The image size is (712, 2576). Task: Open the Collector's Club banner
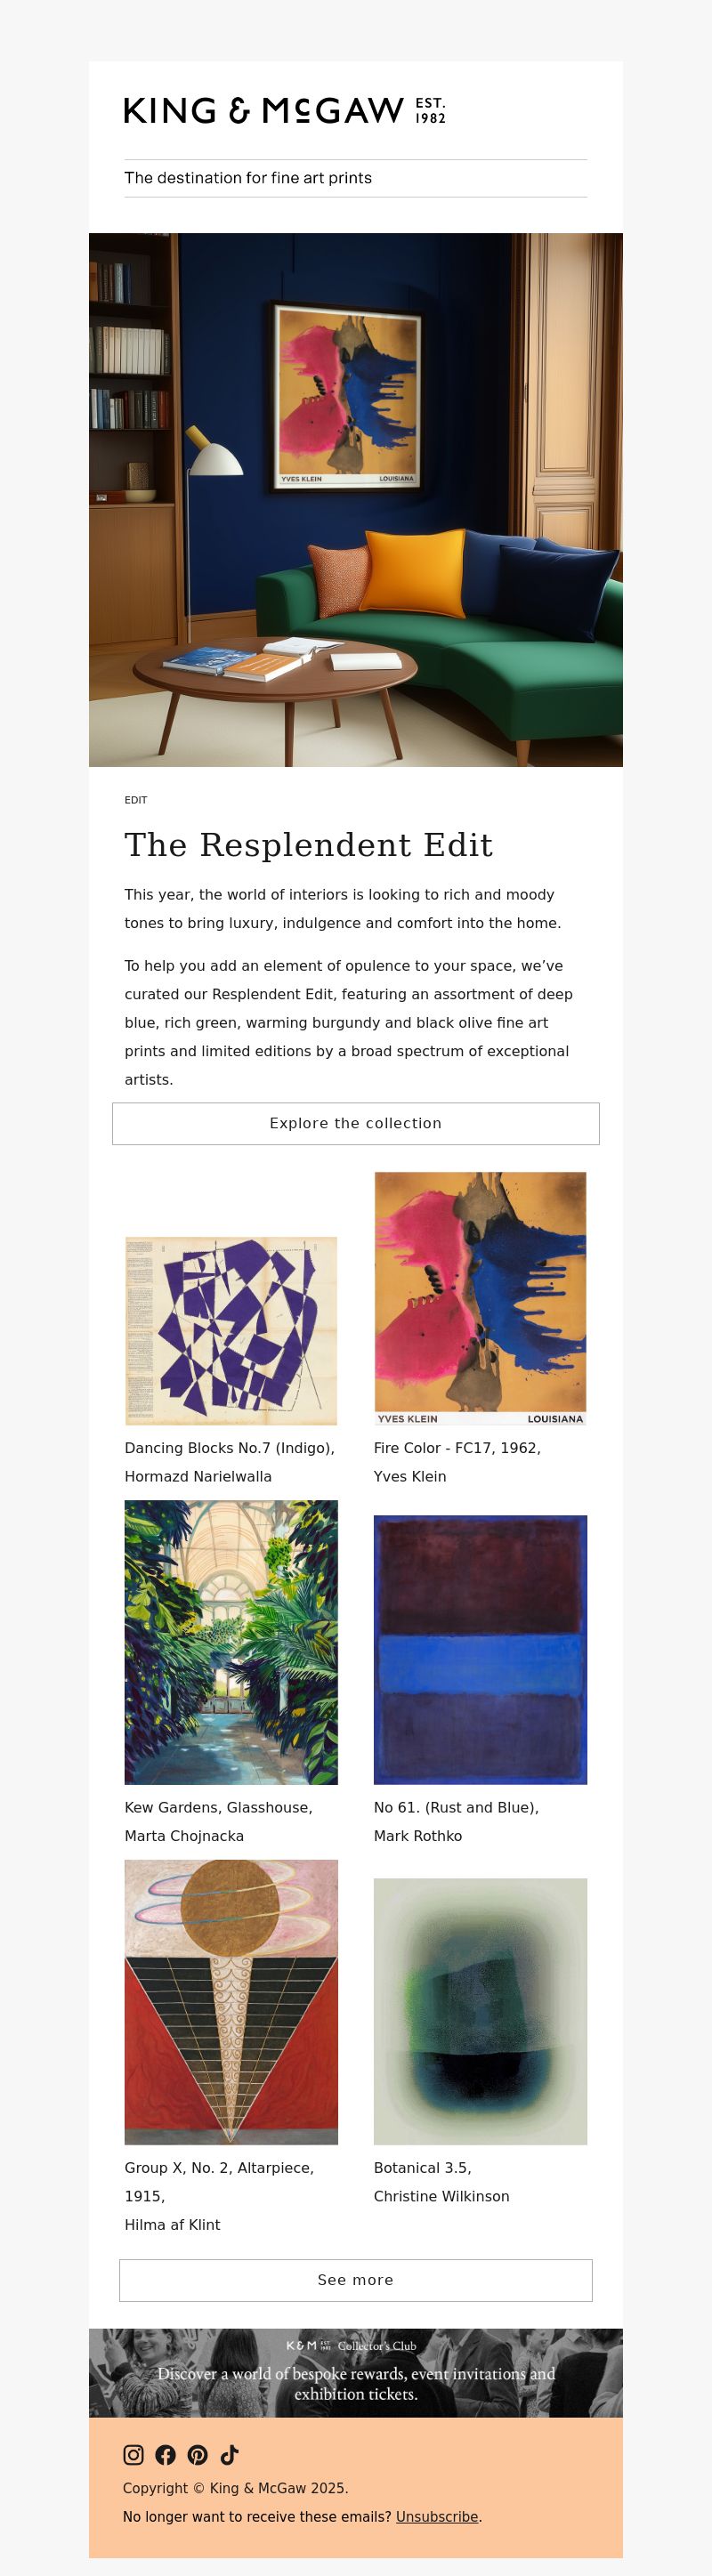pos(356,2372)
